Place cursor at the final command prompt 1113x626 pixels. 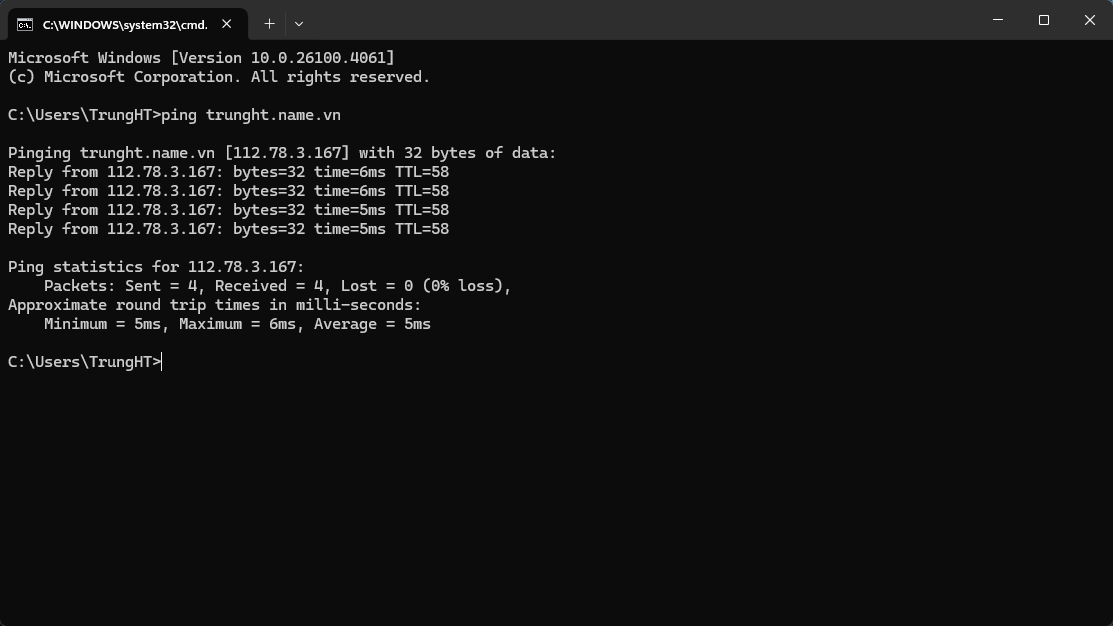pos(161,362)
